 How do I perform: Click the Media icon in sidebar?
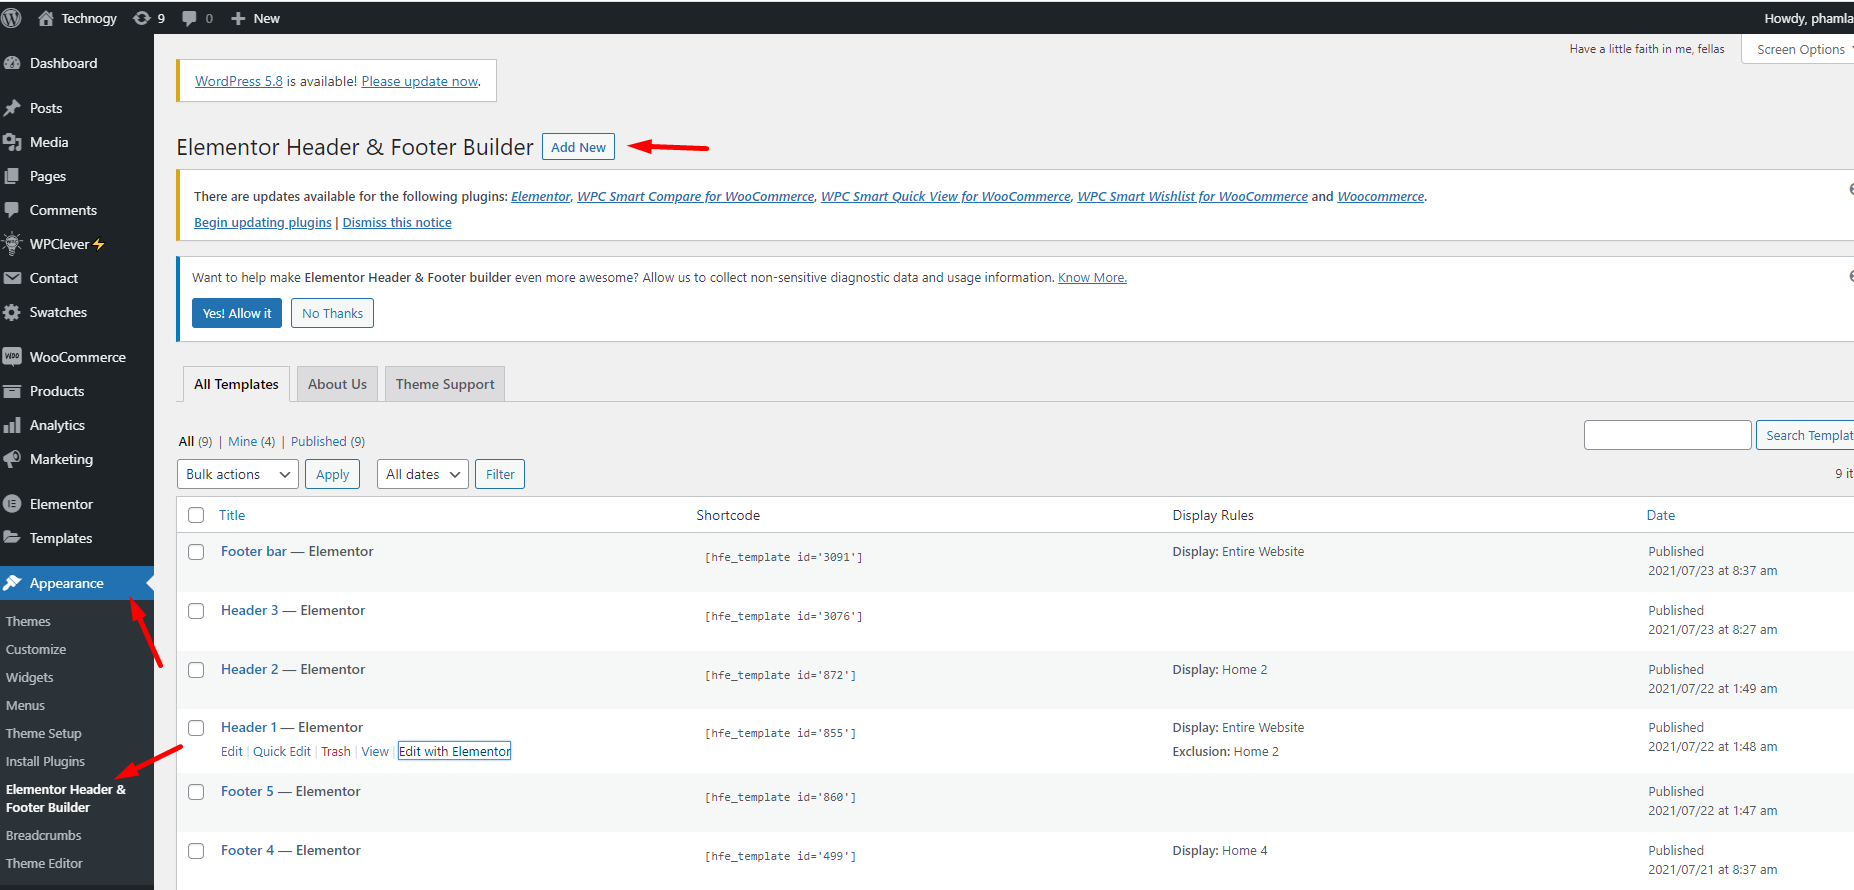point(13,142)
